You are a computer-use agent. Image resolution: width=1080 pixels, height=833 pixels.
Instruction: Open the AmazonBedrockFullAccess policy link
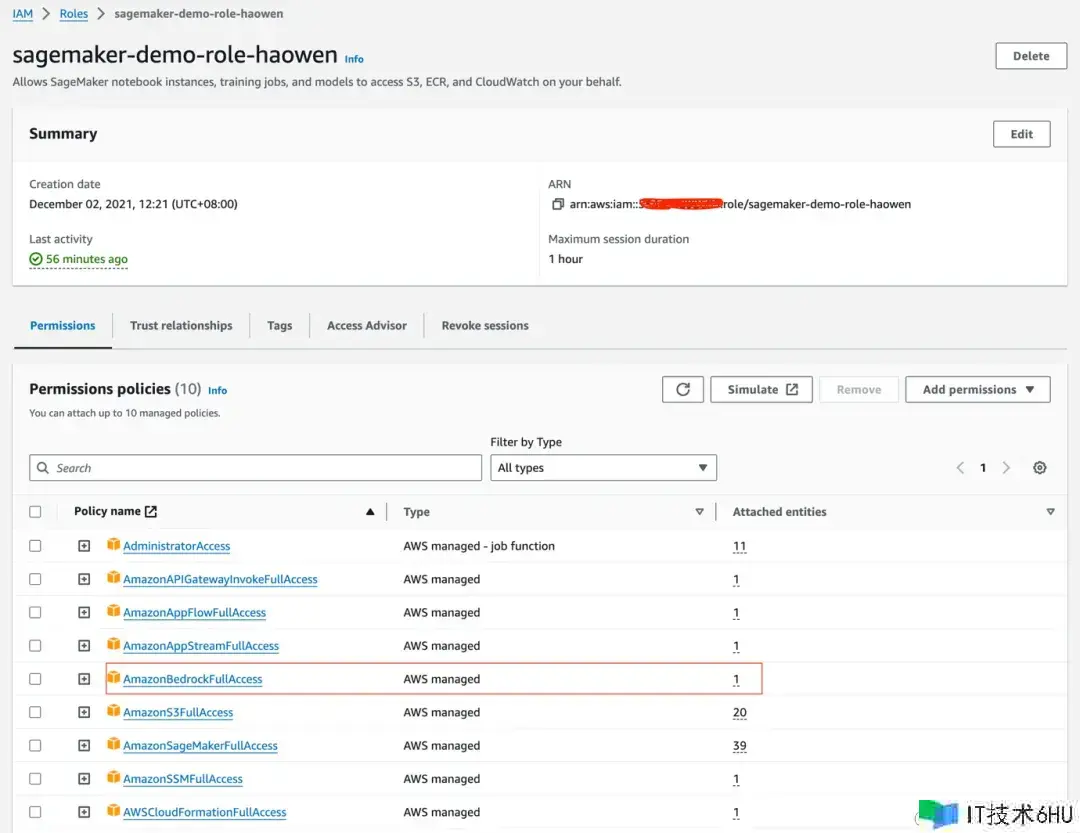coord(192,680)
